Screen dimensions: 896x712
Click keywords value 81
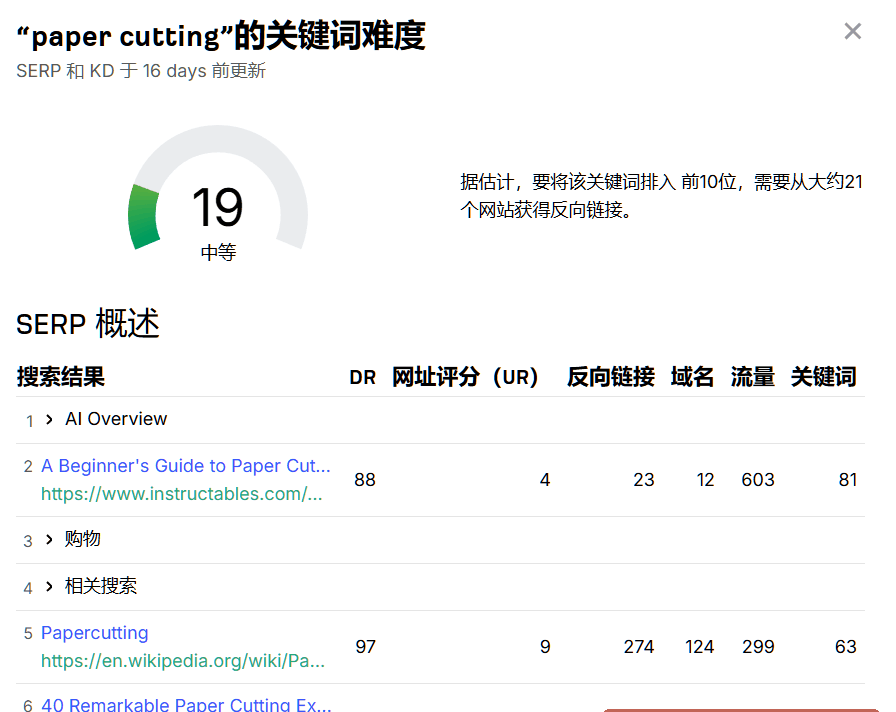(848, 480)
